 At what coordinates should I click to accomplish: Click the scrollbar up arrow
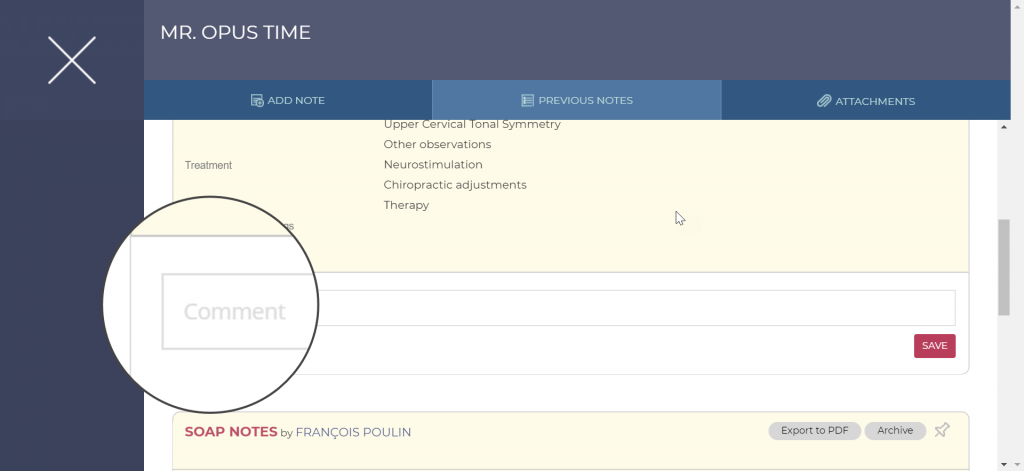coord(1004,127)
